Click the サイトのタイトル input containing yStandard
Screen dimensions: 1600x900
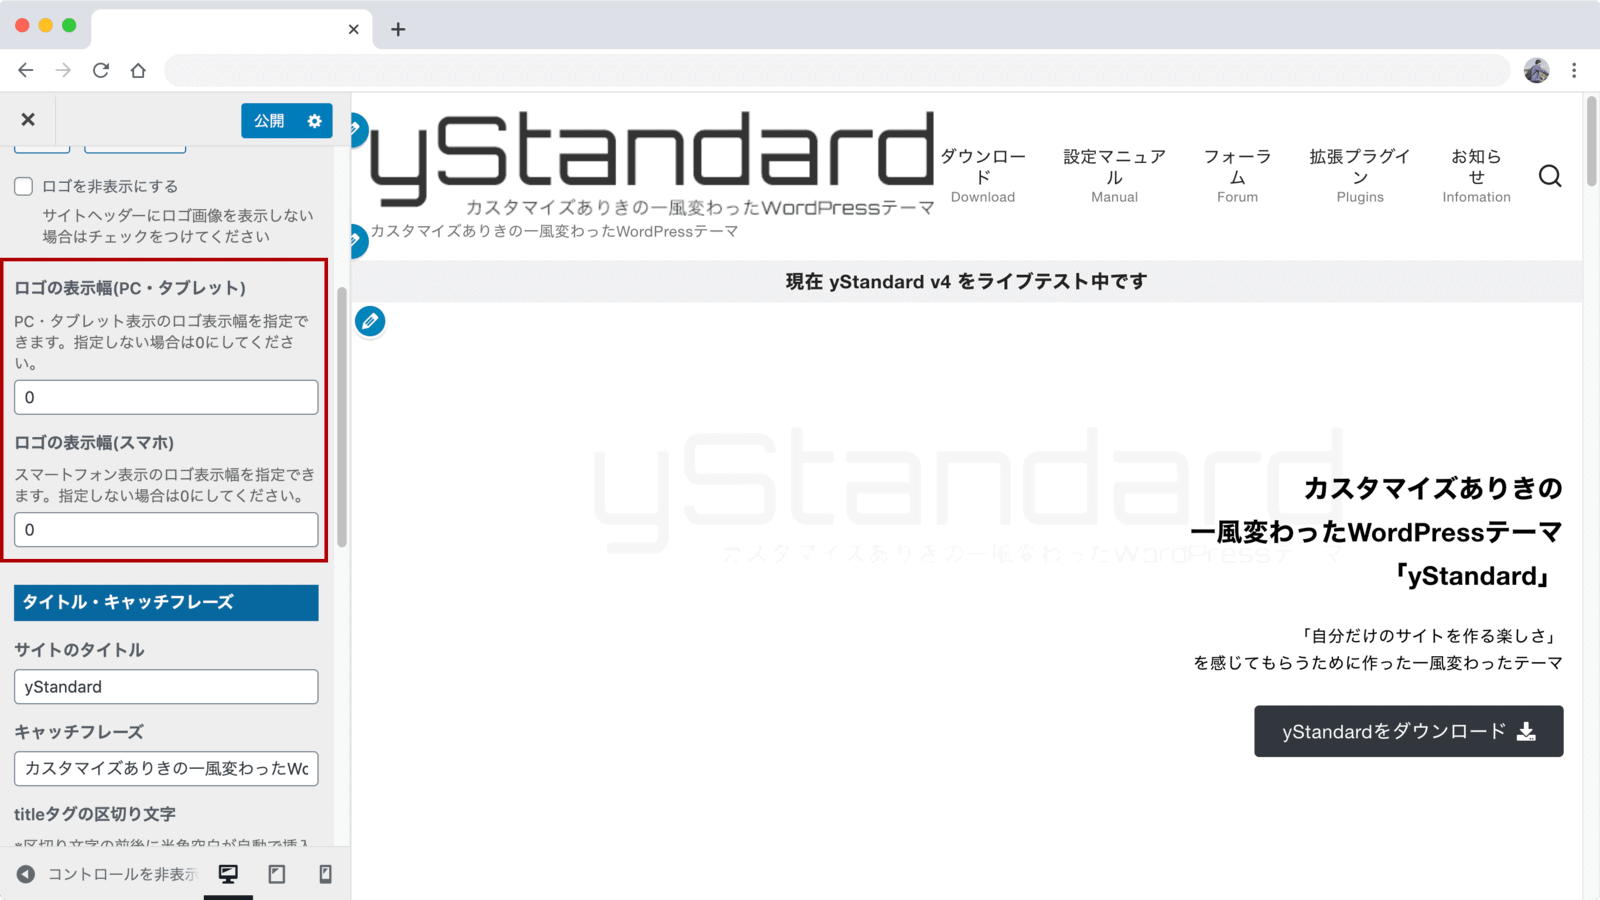[166, 687]
